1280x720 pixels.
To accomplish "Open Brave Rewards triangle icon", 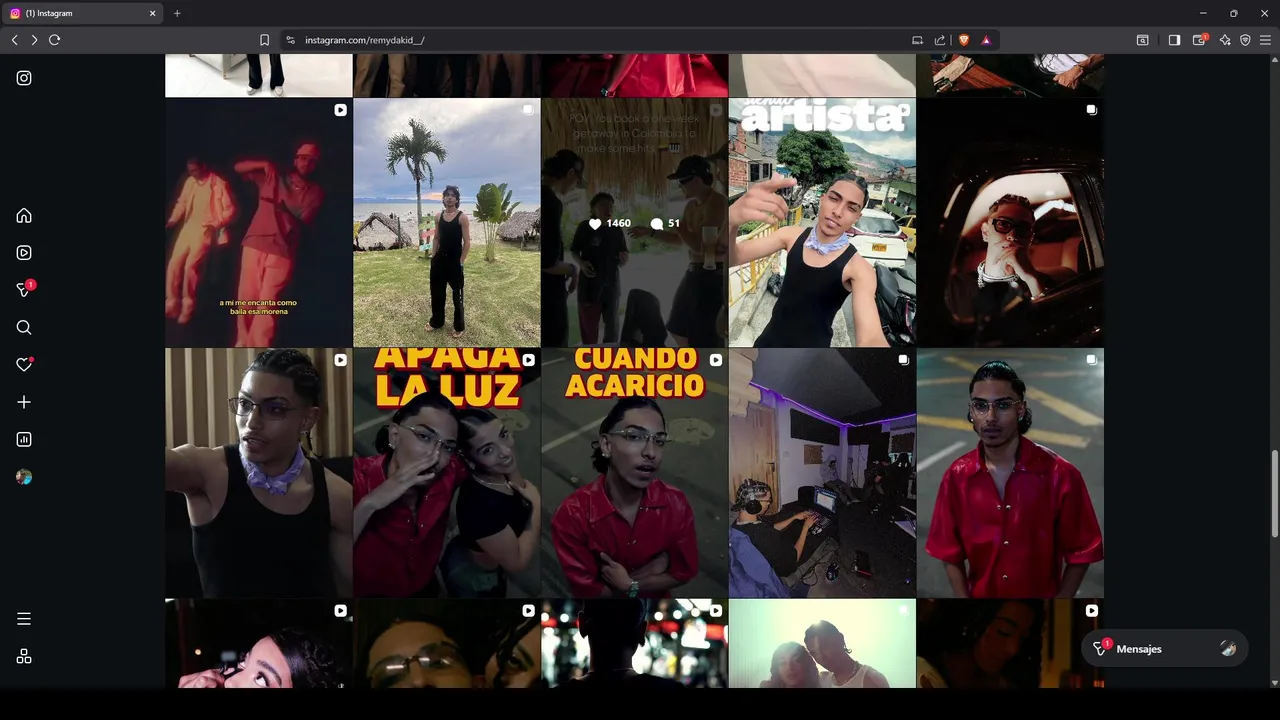I will [x=986, y=40].
